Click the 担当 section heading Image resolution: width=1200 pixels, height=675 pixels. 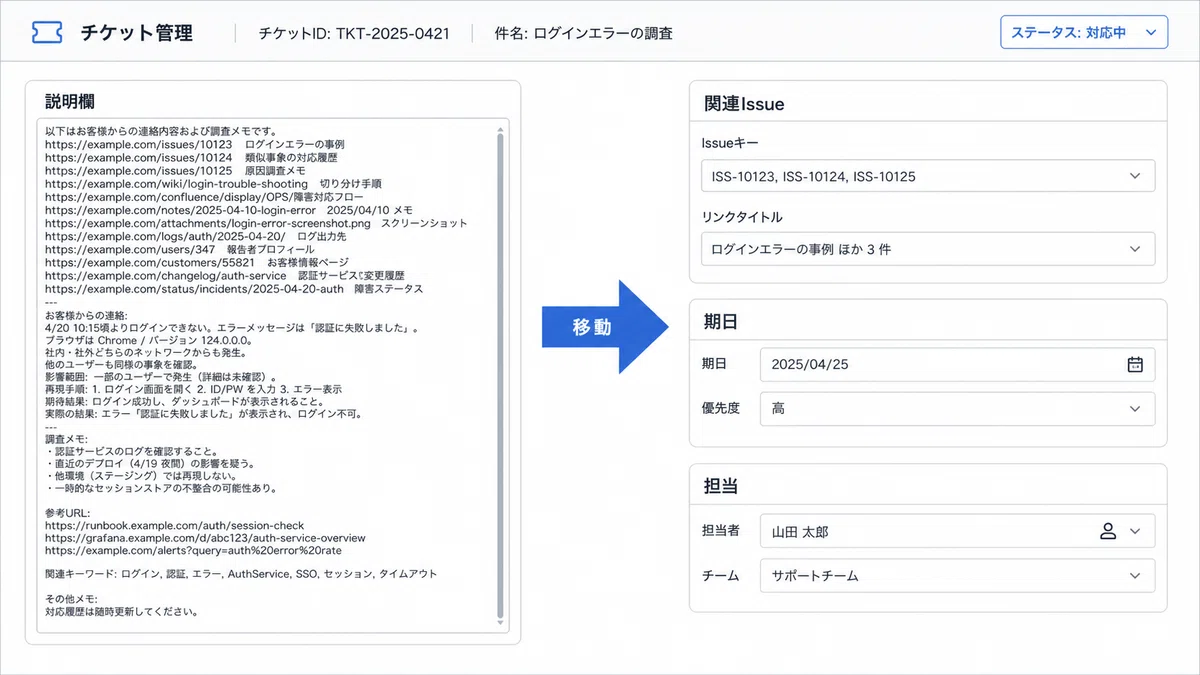point(721,487)
